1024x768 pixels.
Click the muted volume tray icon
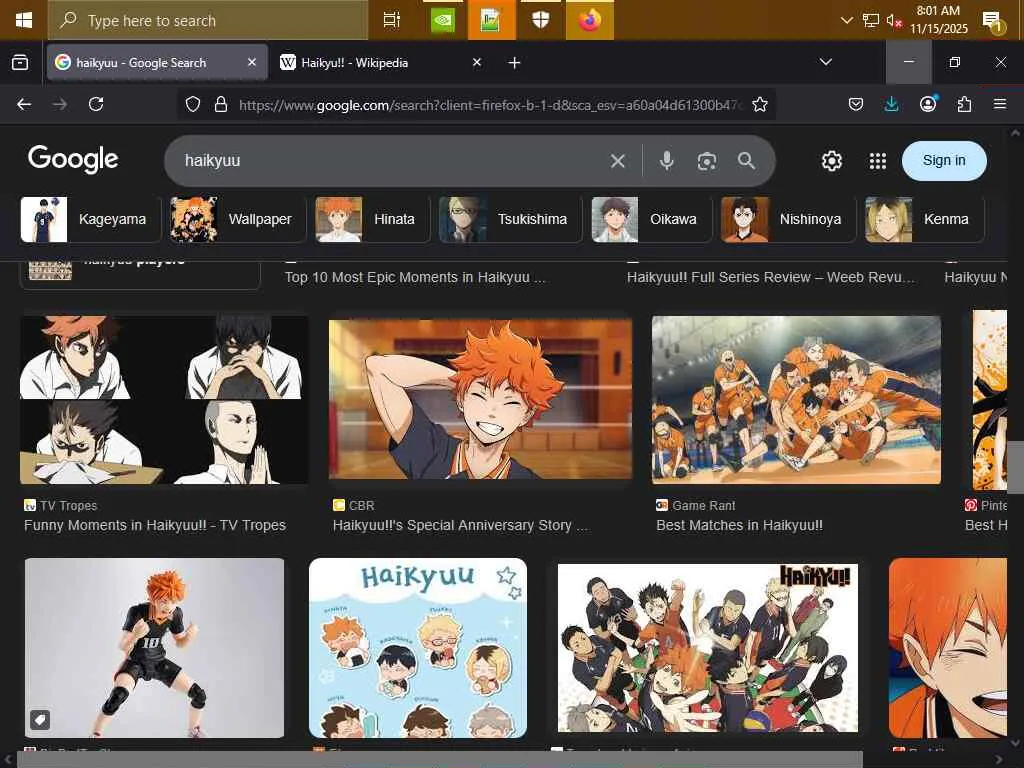(x=893, y=20)
